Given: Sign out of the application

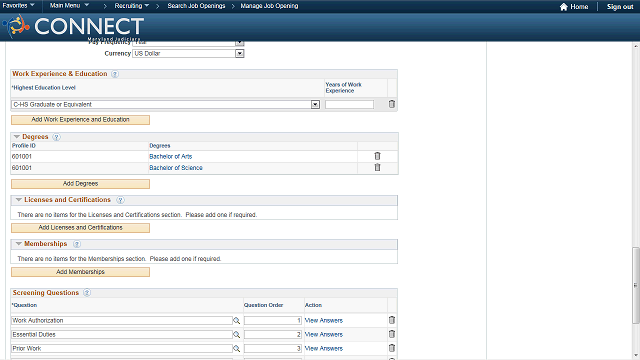Looking at the screenshot, I should click(620, 7).
